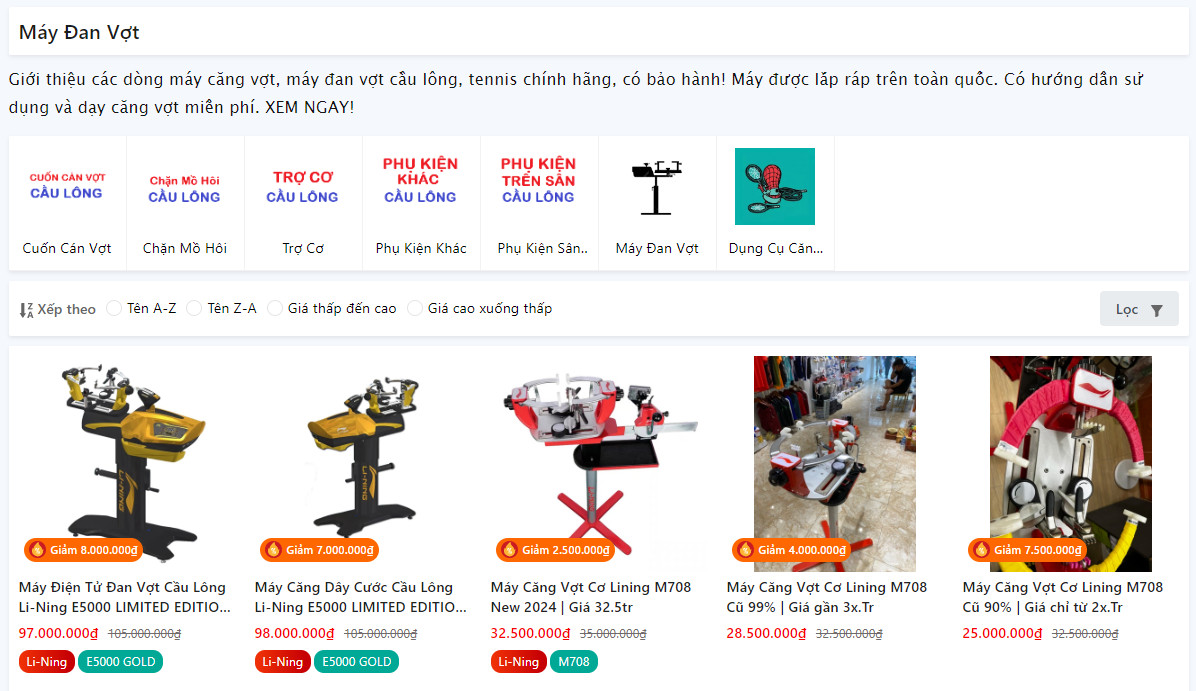Open the 97.000.000đ Li-Ning E5000 product title

tap(124, 597)
